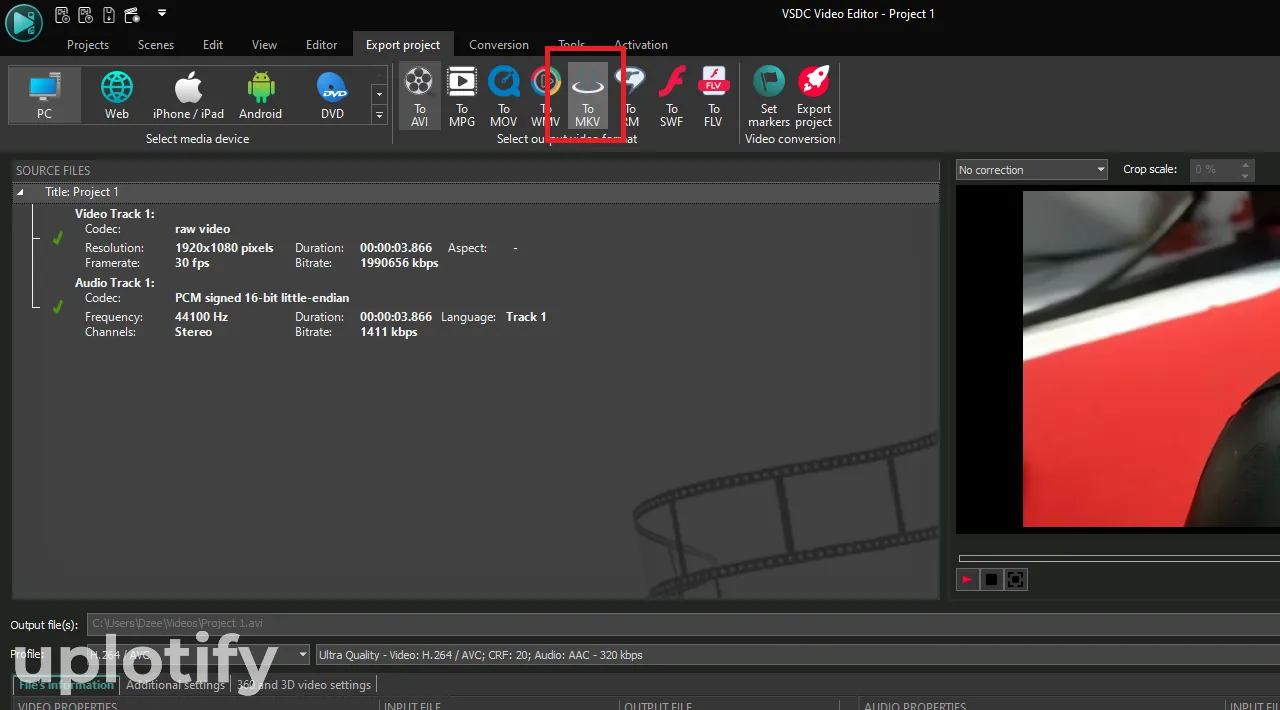Viewport: 1280px width, 710px height.
Task: Click the 'raw video' codec value
Action: pos(202,229)
